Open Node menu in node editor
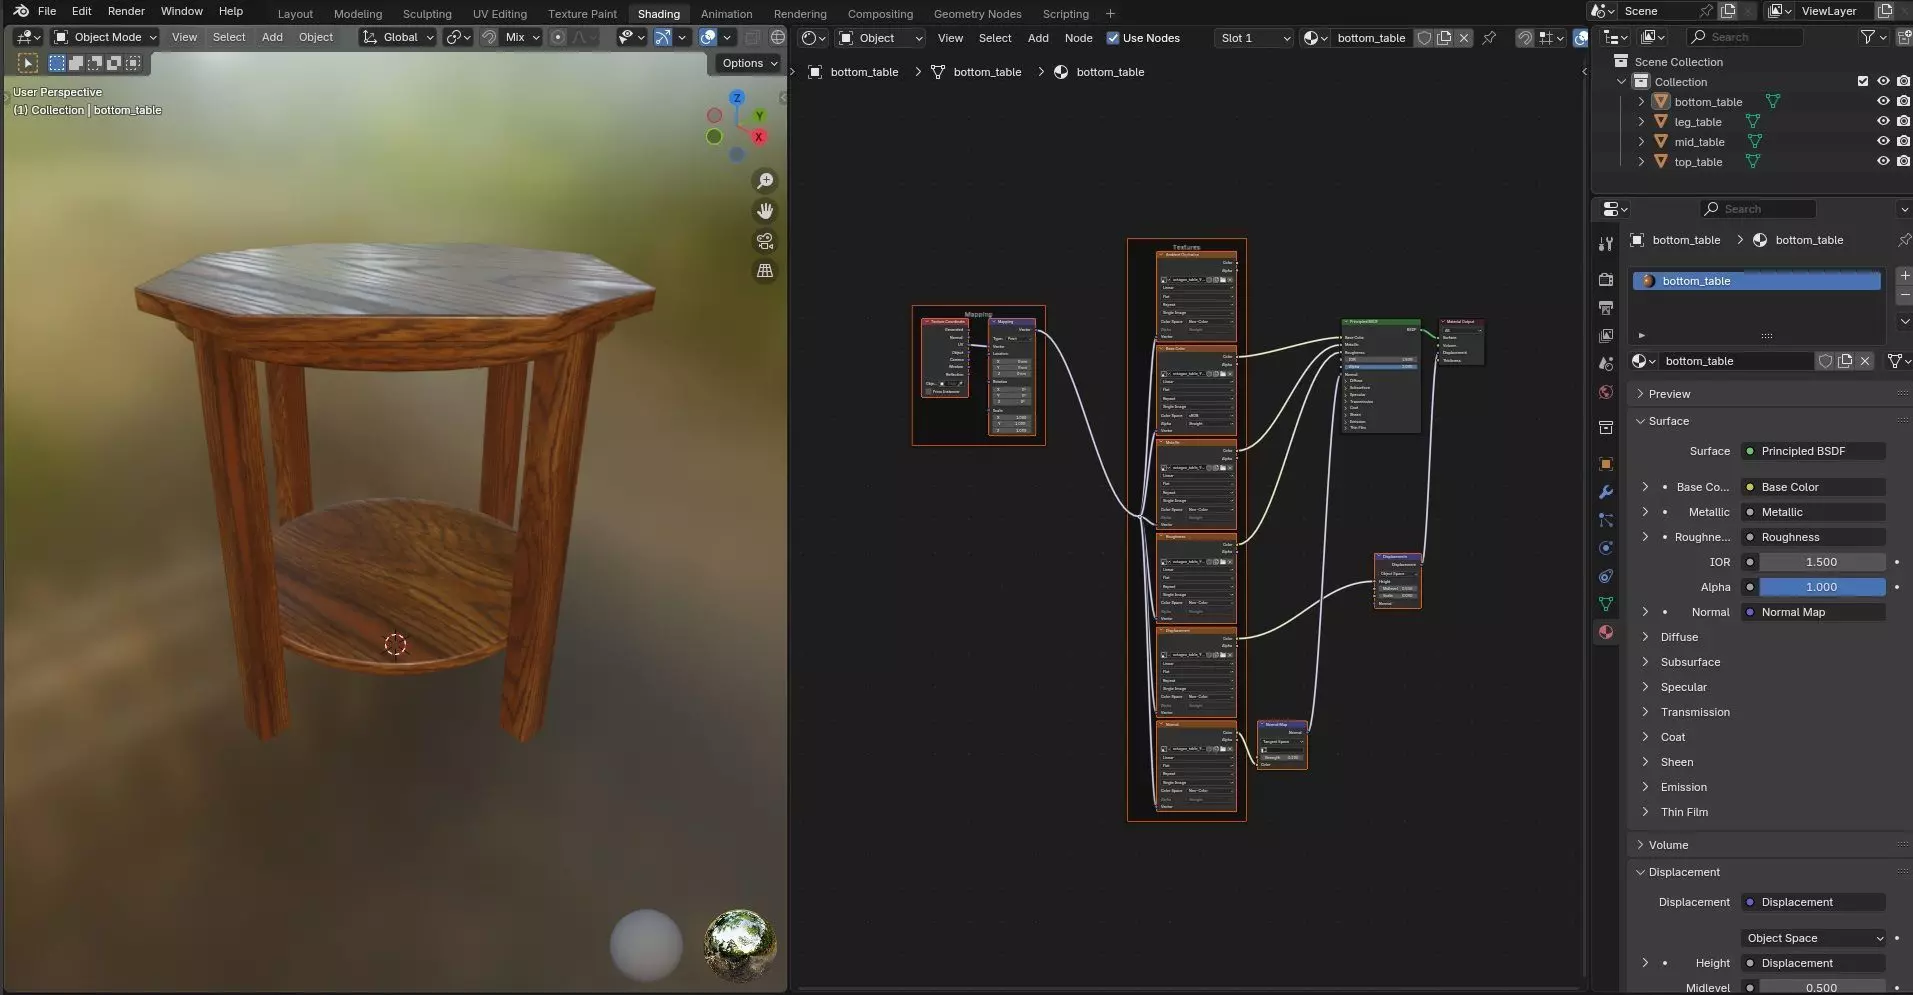The width and height of the screenshot is (1913, 995). [1078, 38]
